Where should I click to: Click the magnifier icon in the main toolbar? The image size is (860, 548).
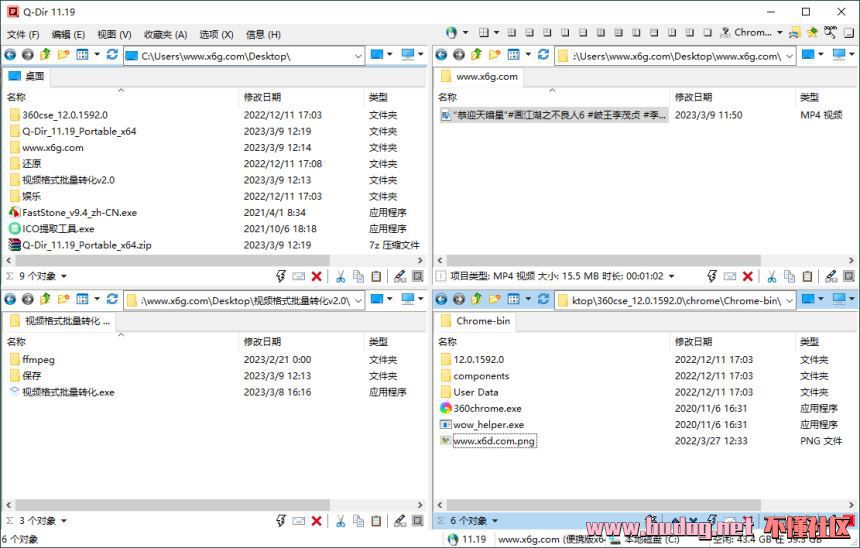(830, 32)
